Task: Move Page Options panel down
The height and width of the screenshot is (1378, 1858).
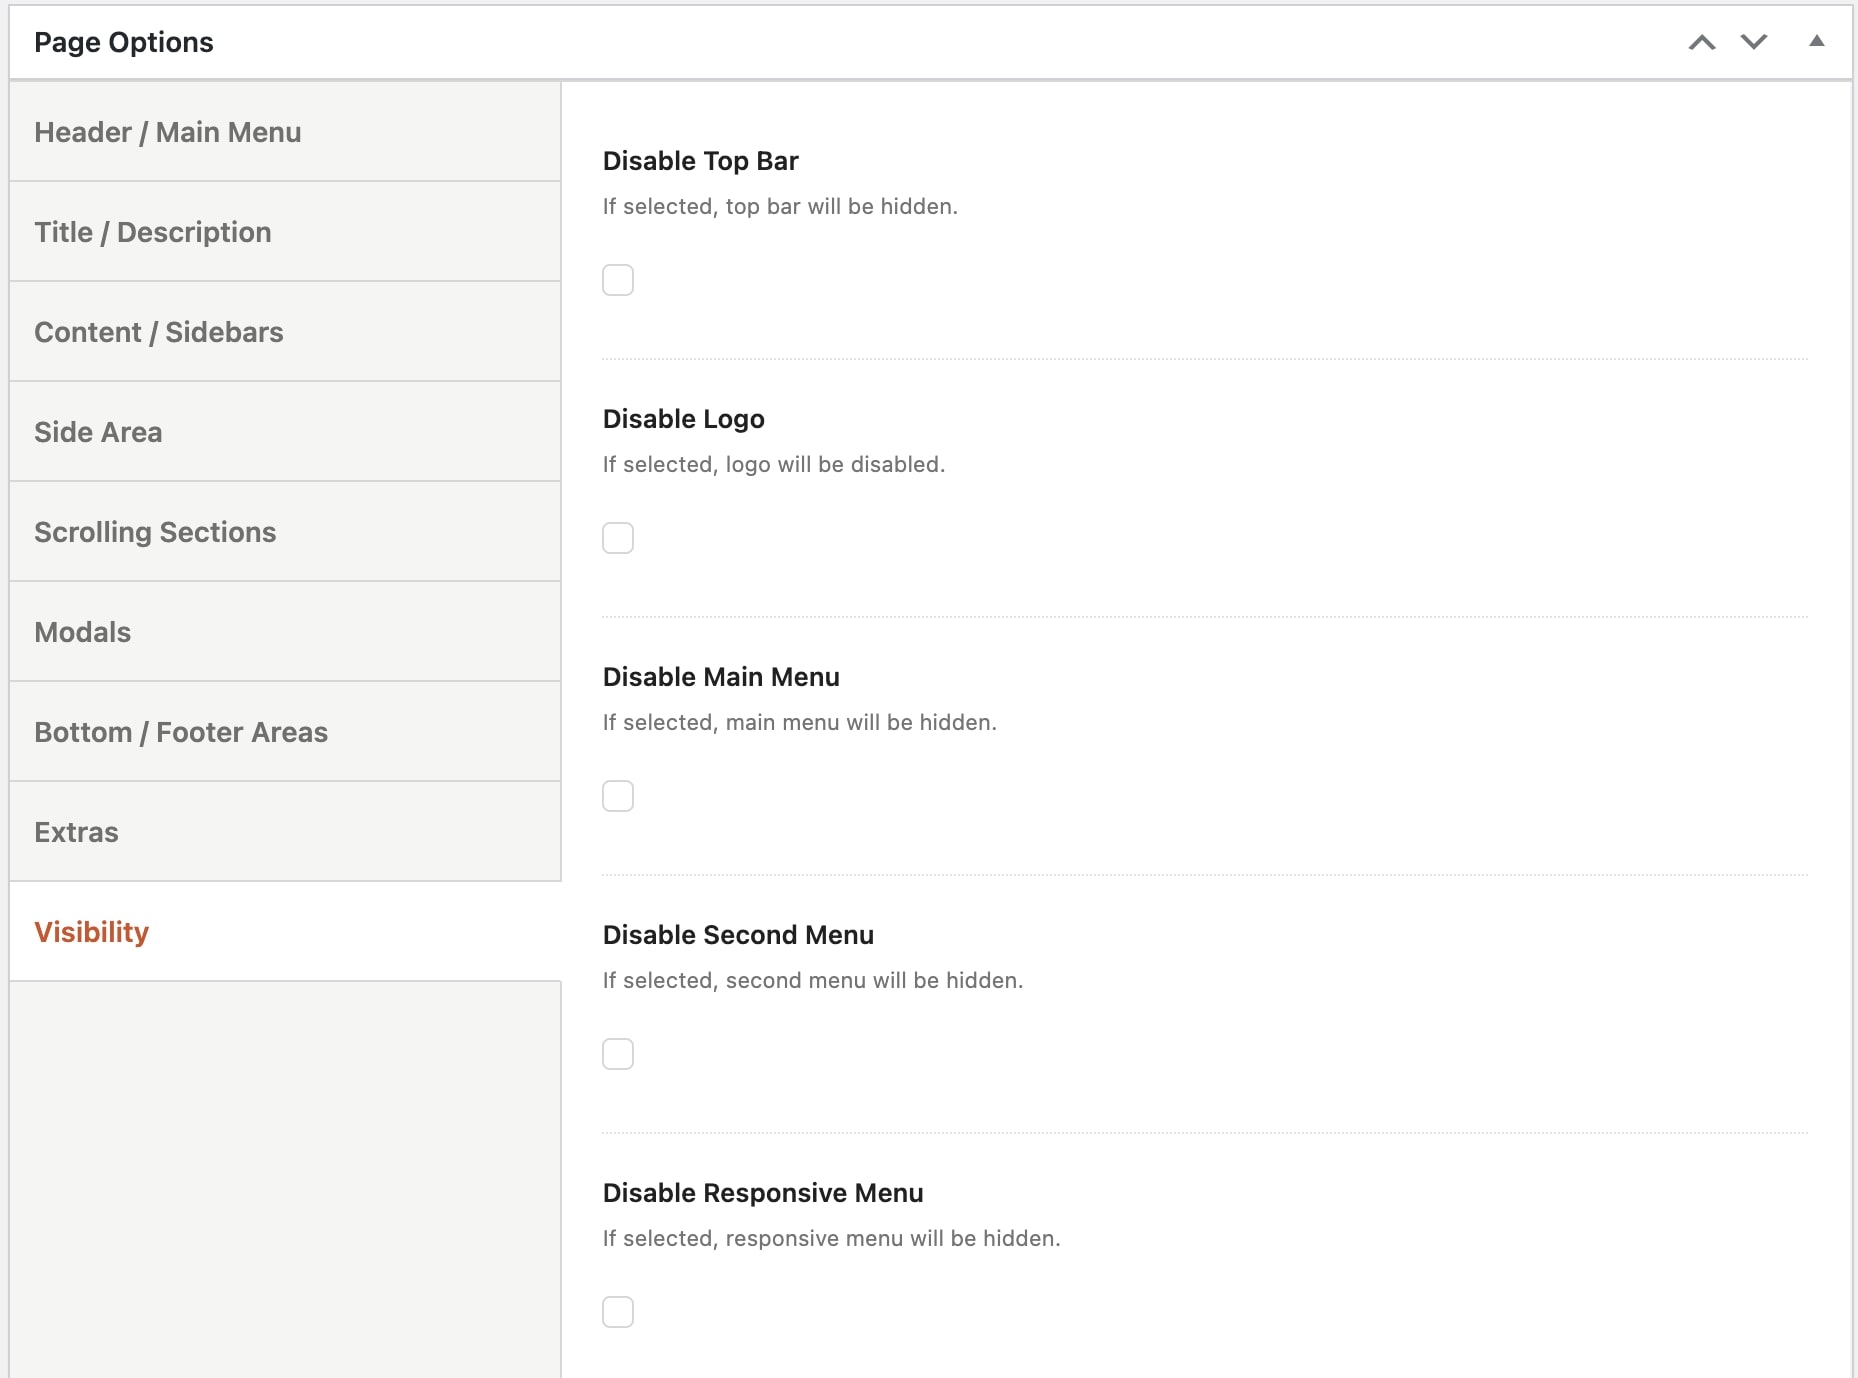Action: pyautogui.click(x=1754, y=42)
